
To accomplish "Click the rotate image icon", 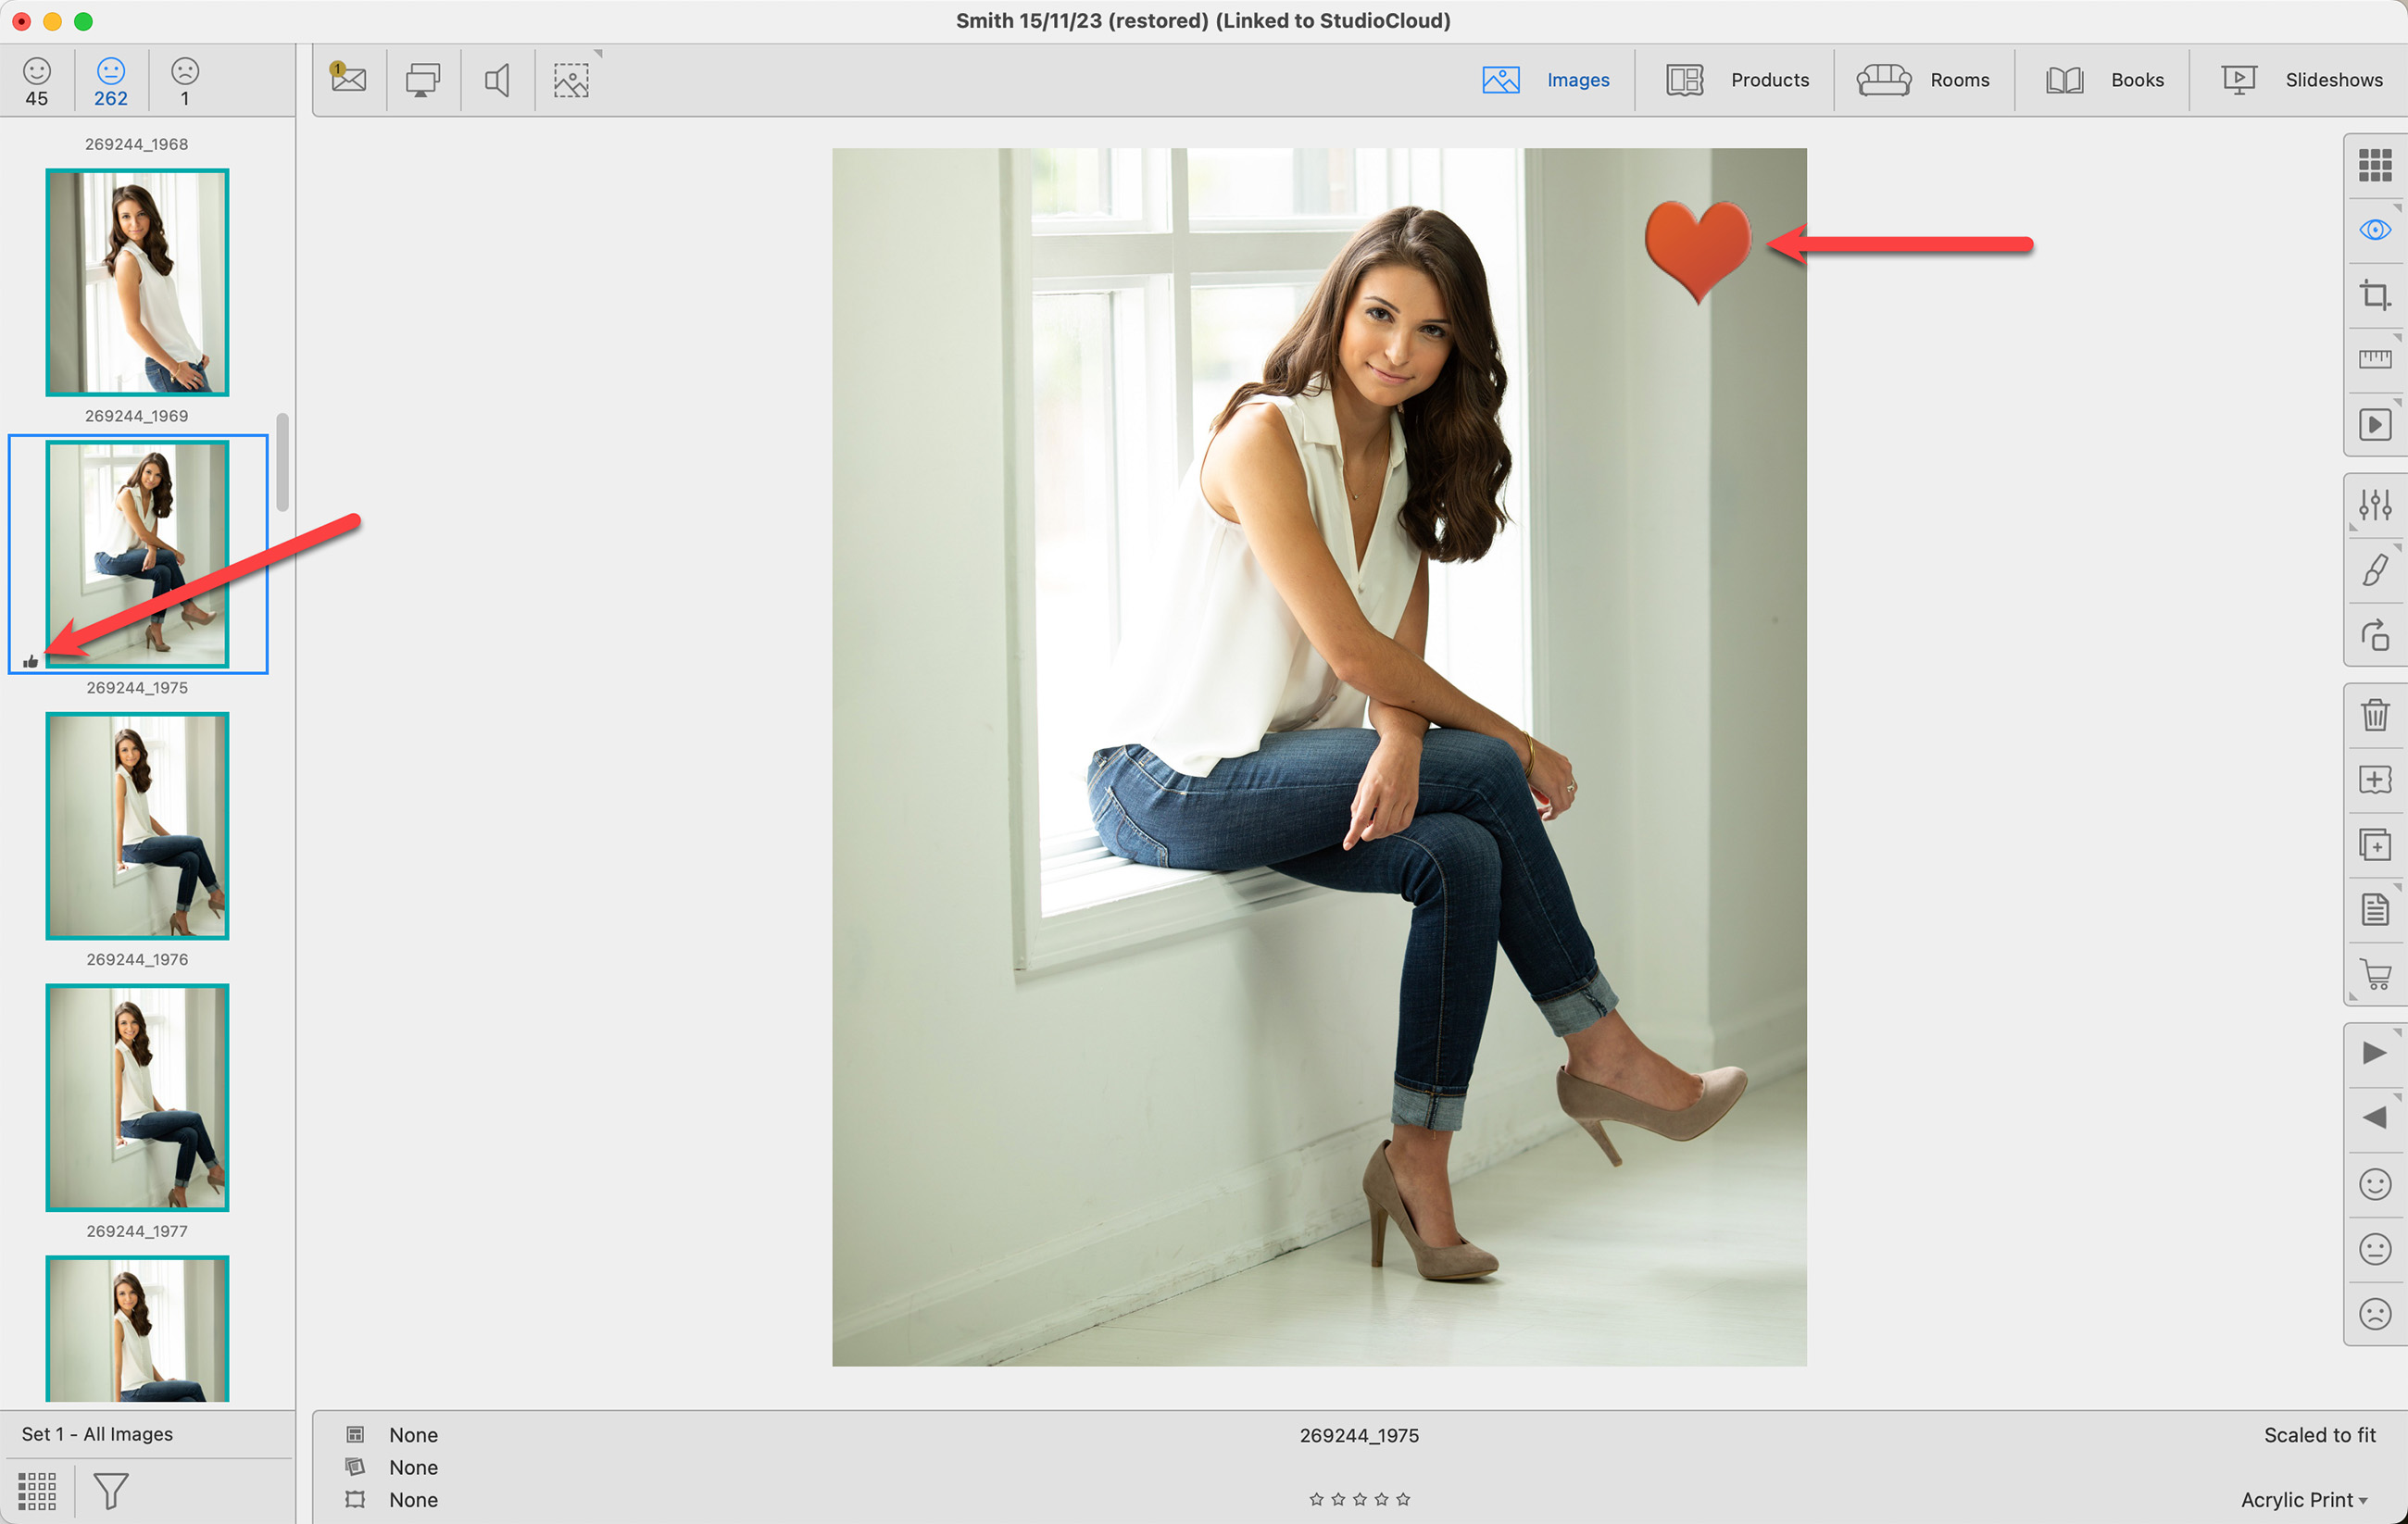I will coord(2374,635).
